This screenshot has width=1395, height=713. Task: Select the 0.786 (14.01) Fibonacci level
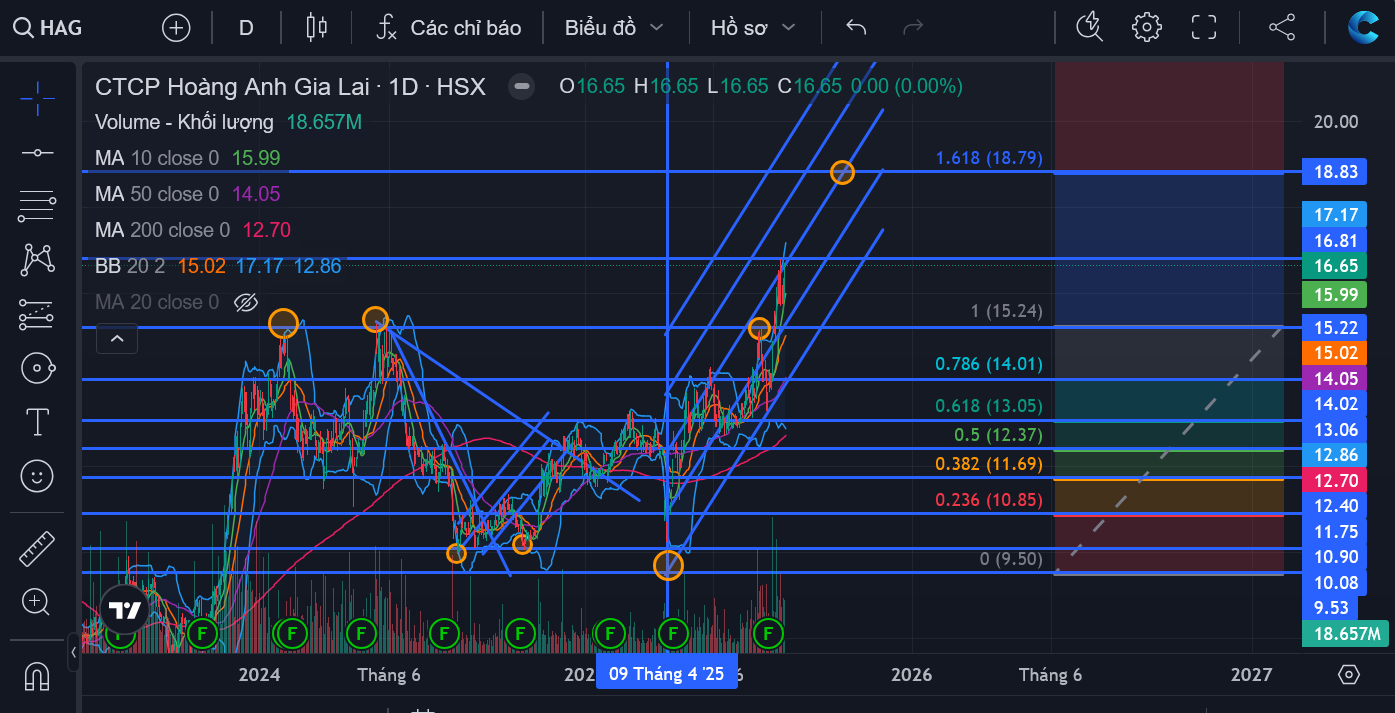point(989,364)
